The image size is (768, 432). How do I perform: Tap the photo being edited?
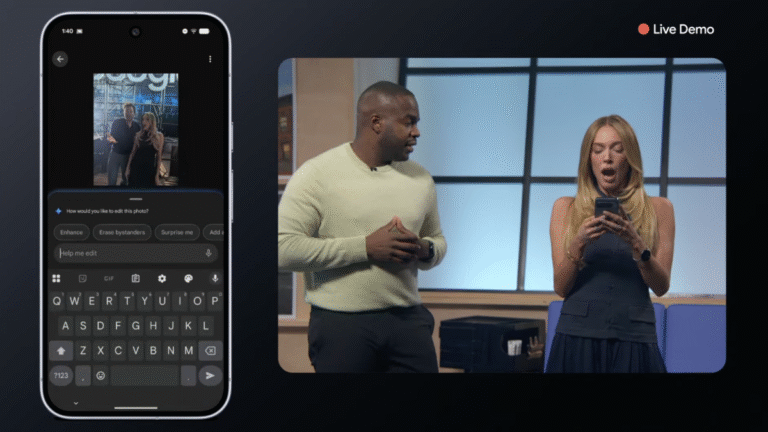(136, 129)
